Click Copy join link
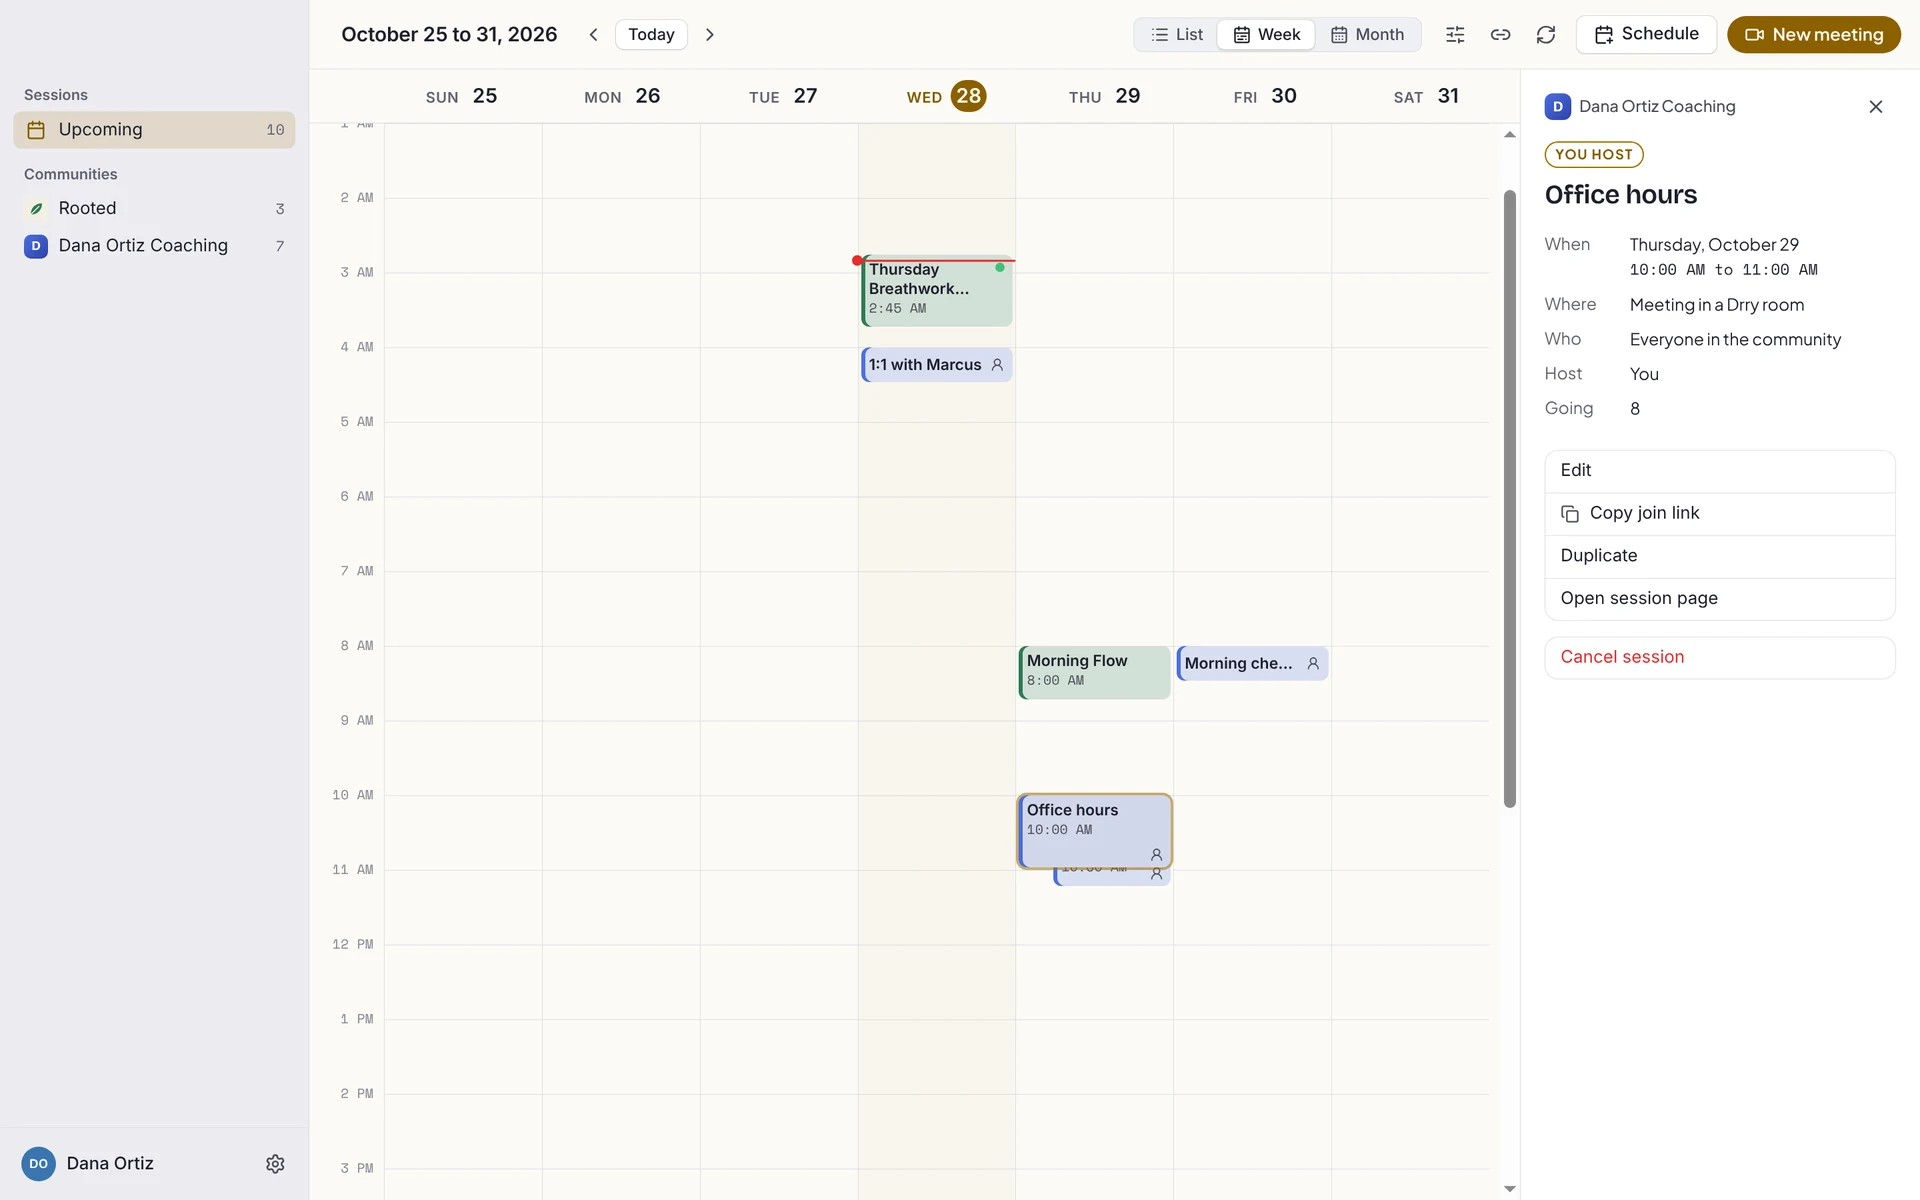This screenshot has height=1200, width=1920. pyautogui.click(x=1719, y=513)
